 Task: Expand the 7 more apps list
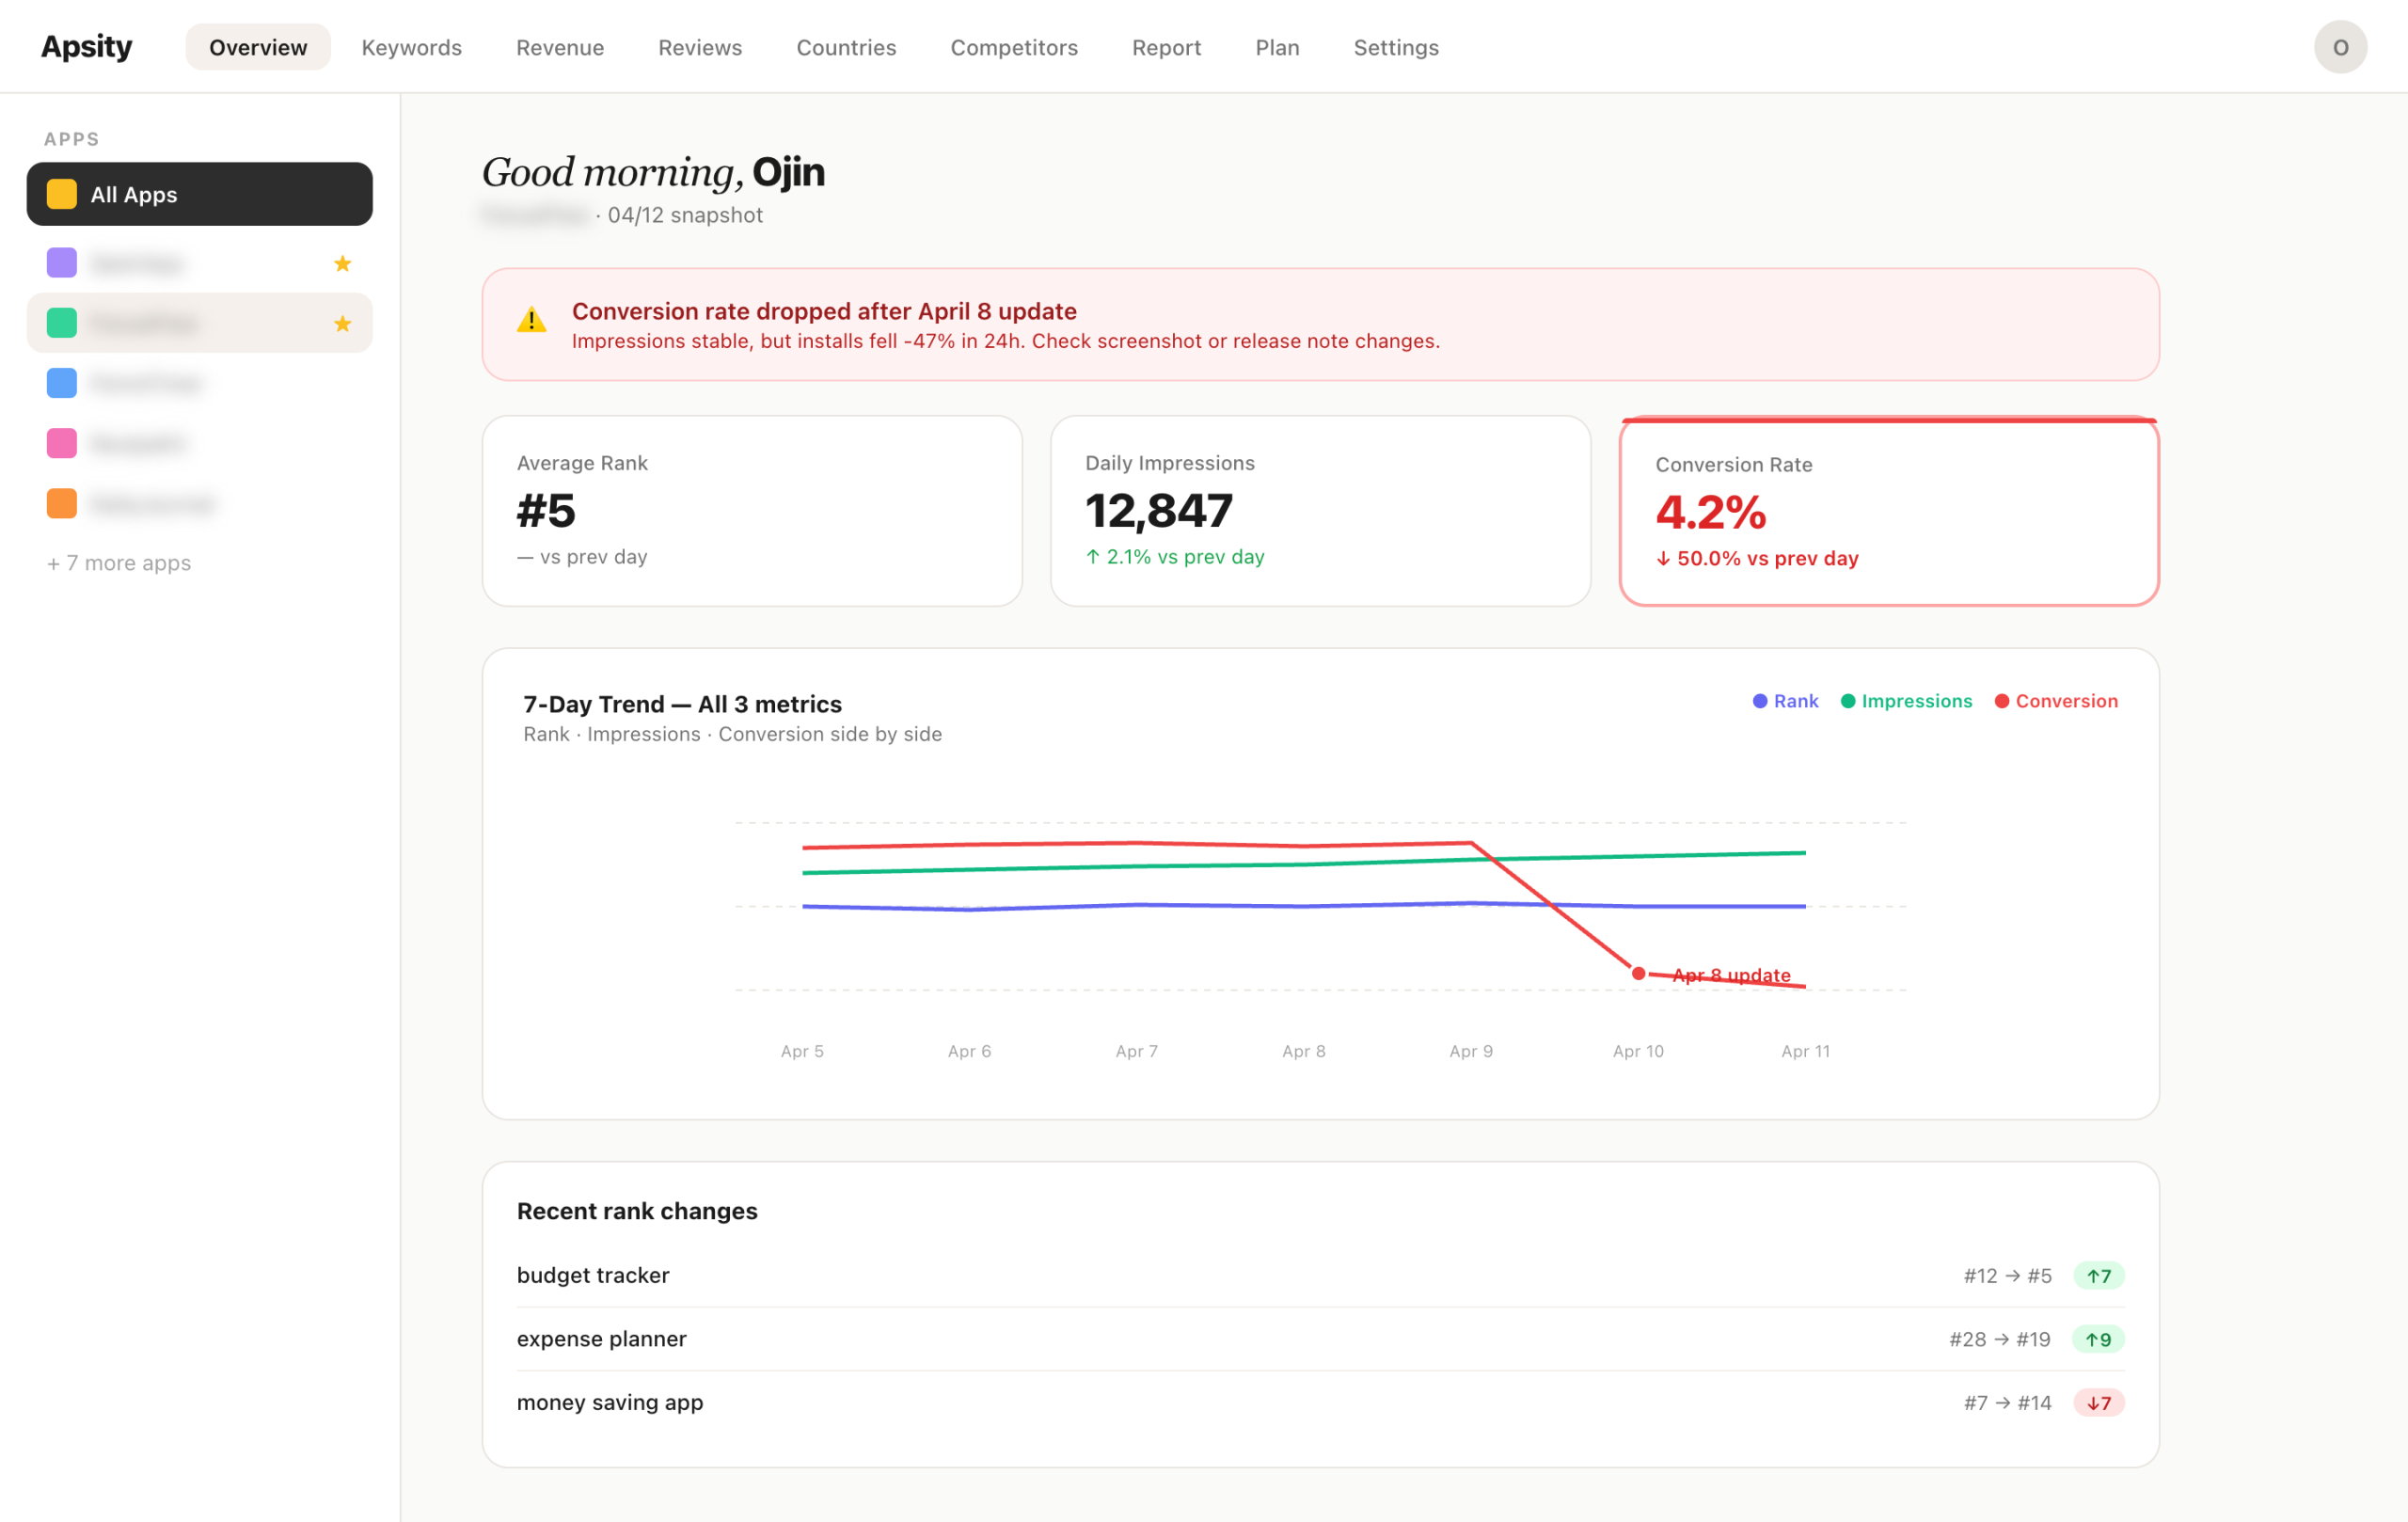[x=119, y=562]
